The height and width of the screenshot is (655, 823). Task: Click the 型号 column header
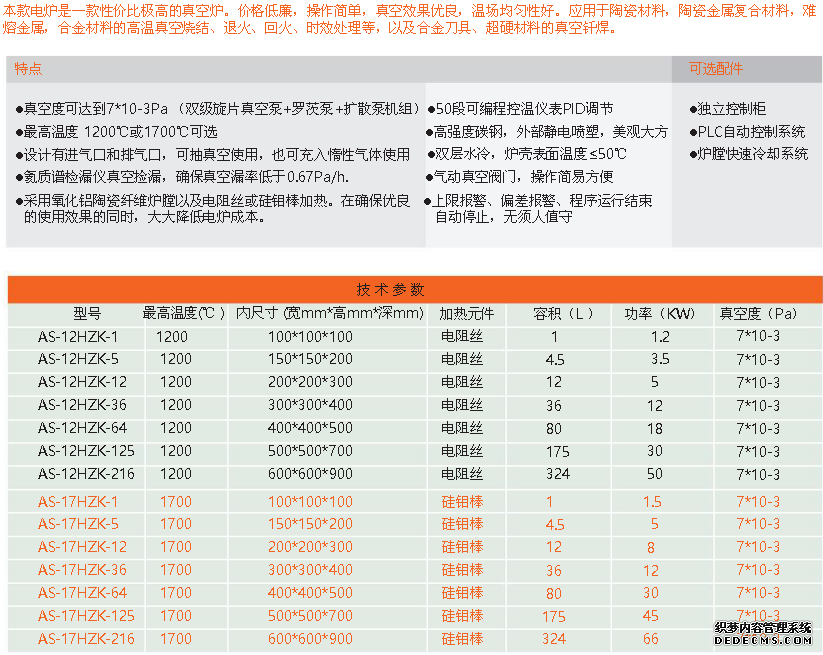tap(87, 314)
